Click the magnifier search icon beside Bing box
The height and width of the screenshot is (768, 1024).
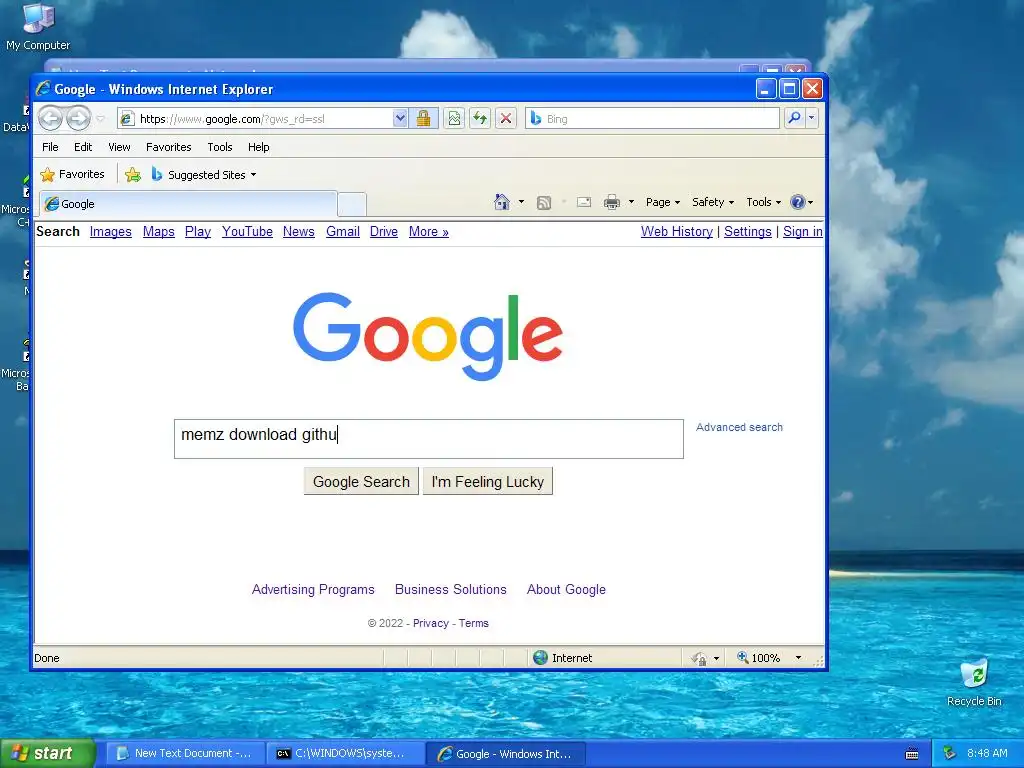point(794,118)
